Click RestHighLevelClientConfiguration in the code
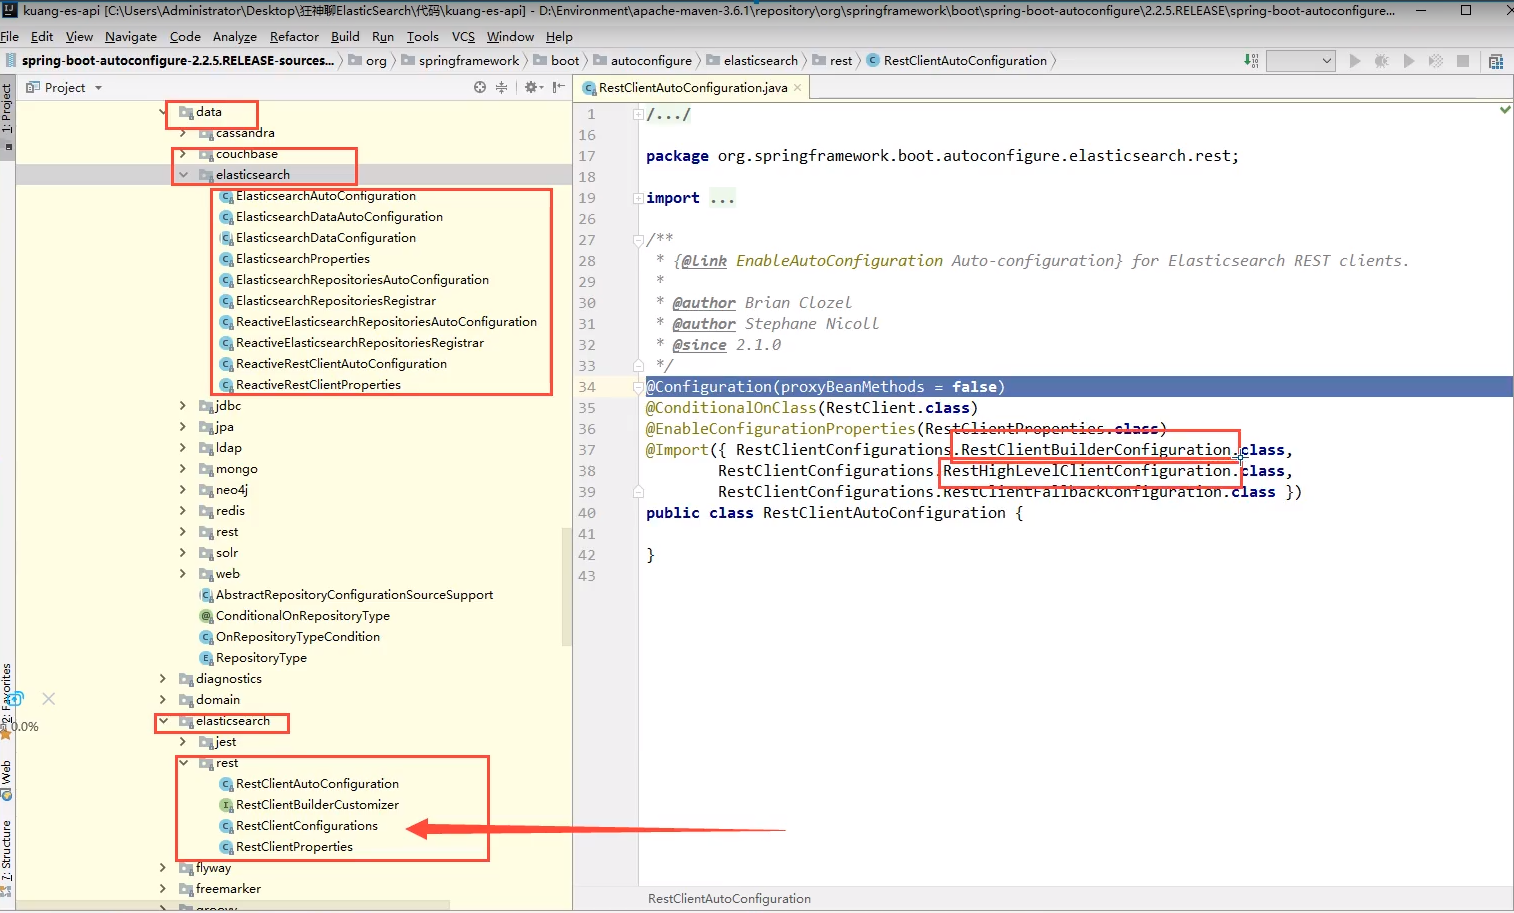Viewport: 1514px width, 913px height. coord(1088,471)
